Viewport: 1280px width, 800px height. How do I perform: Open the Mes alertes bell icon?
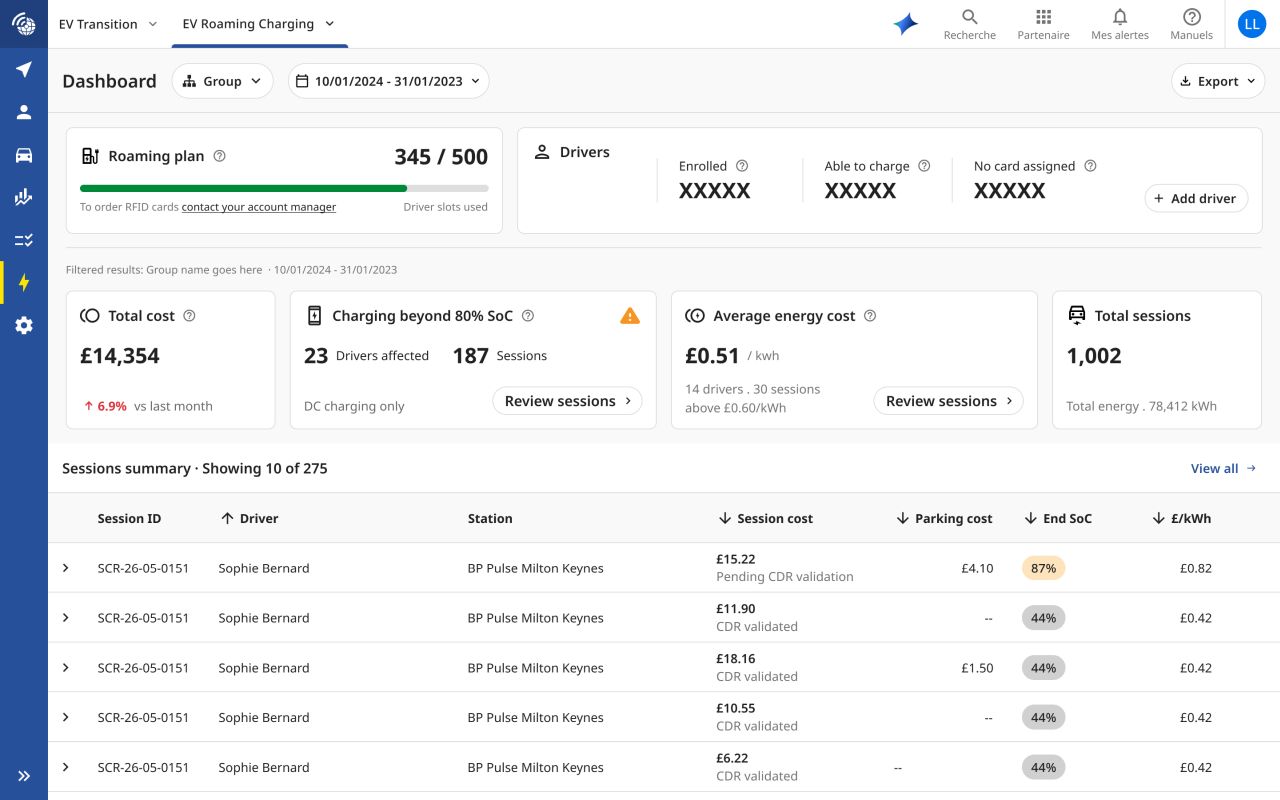1120,24
